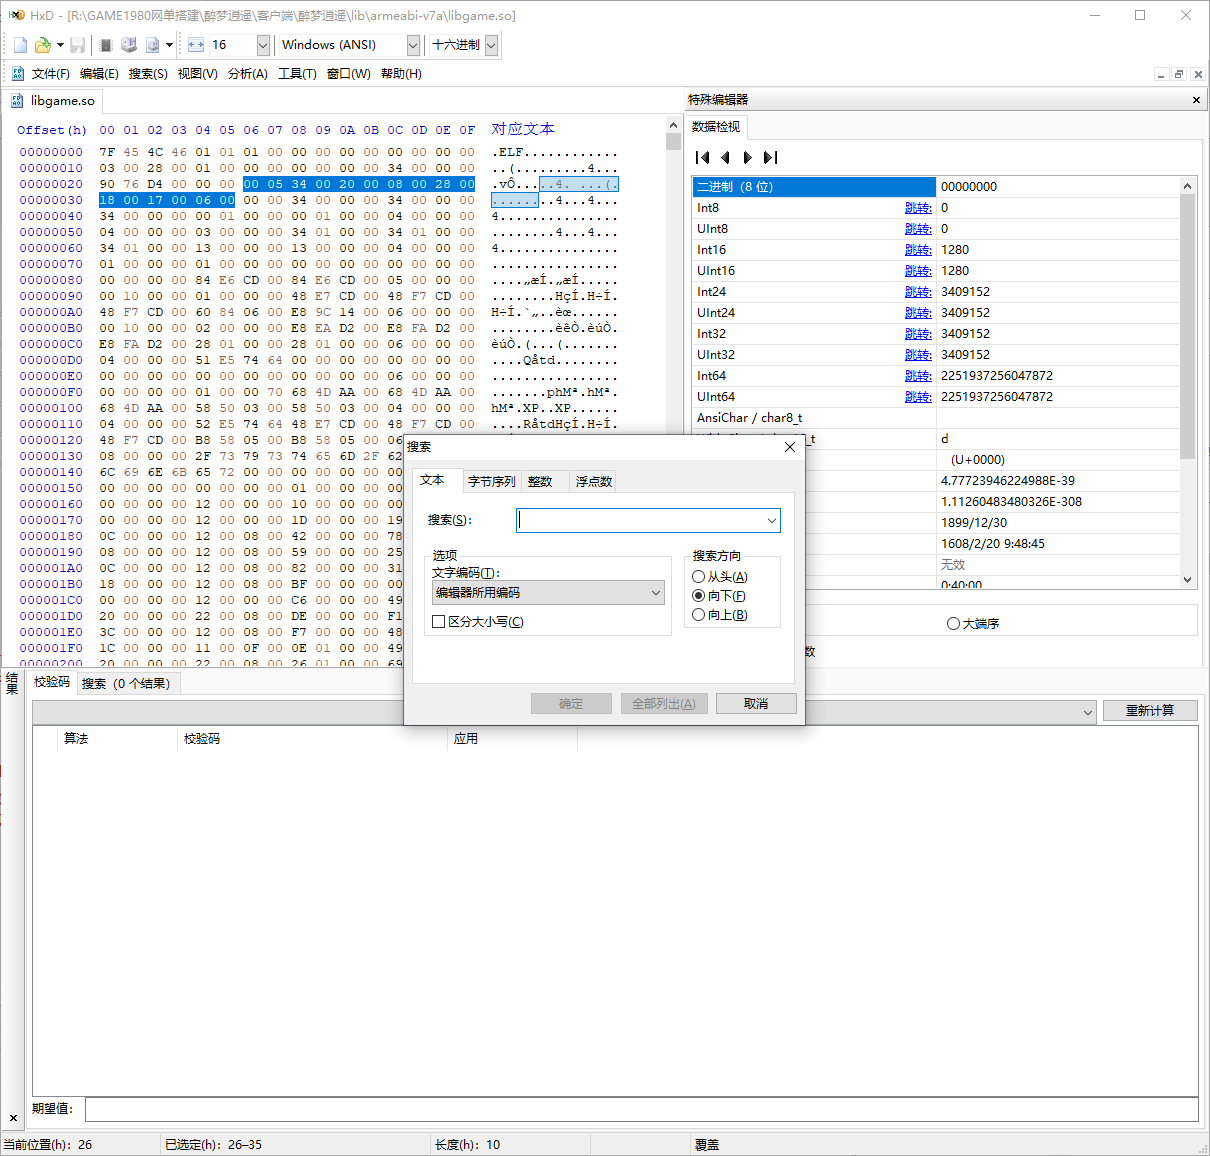Enable the 区分大小写 checkbox
Viewport: 1210px width, 1156px height.
click(438, 622)
